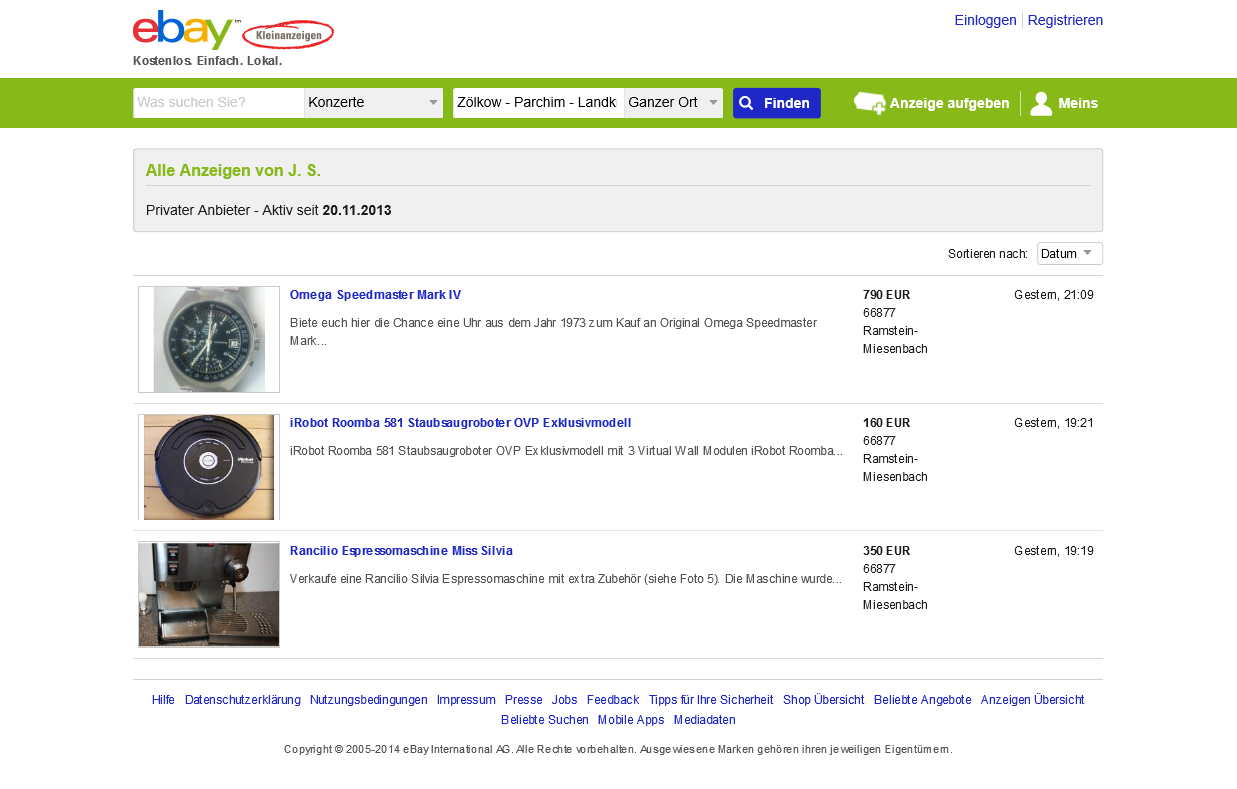
Task: Open the Datenschutzerklärung footer link
Action: coord(243,700)
